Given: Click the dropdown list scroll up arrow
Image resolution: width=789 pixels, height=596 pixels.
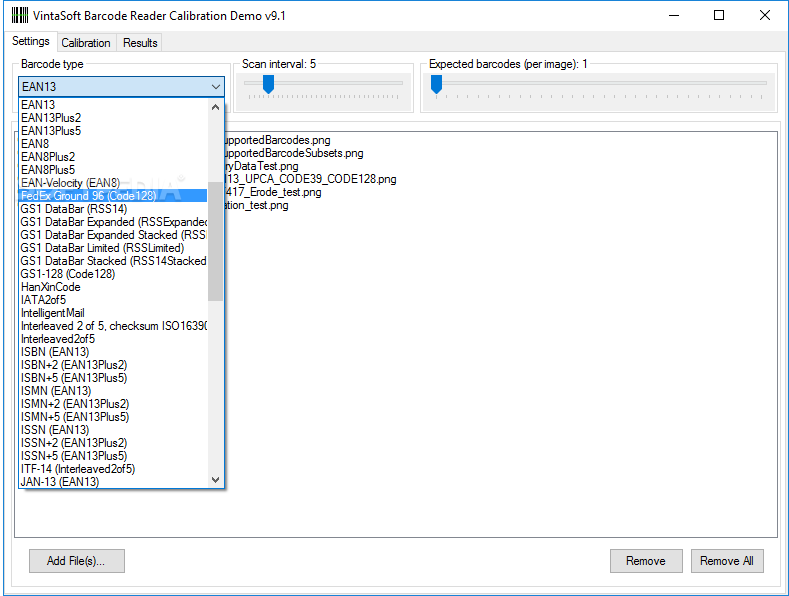Looking at the screenshot, I should coord(215,107).
